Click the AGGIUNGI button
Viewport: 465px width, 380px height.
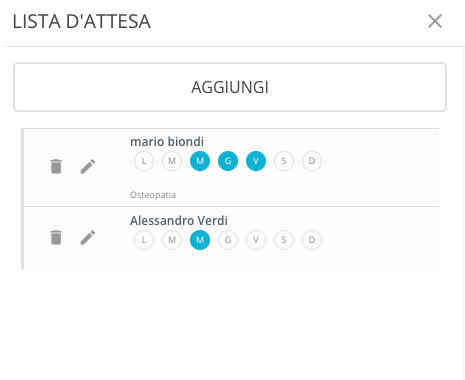point(230,87)
